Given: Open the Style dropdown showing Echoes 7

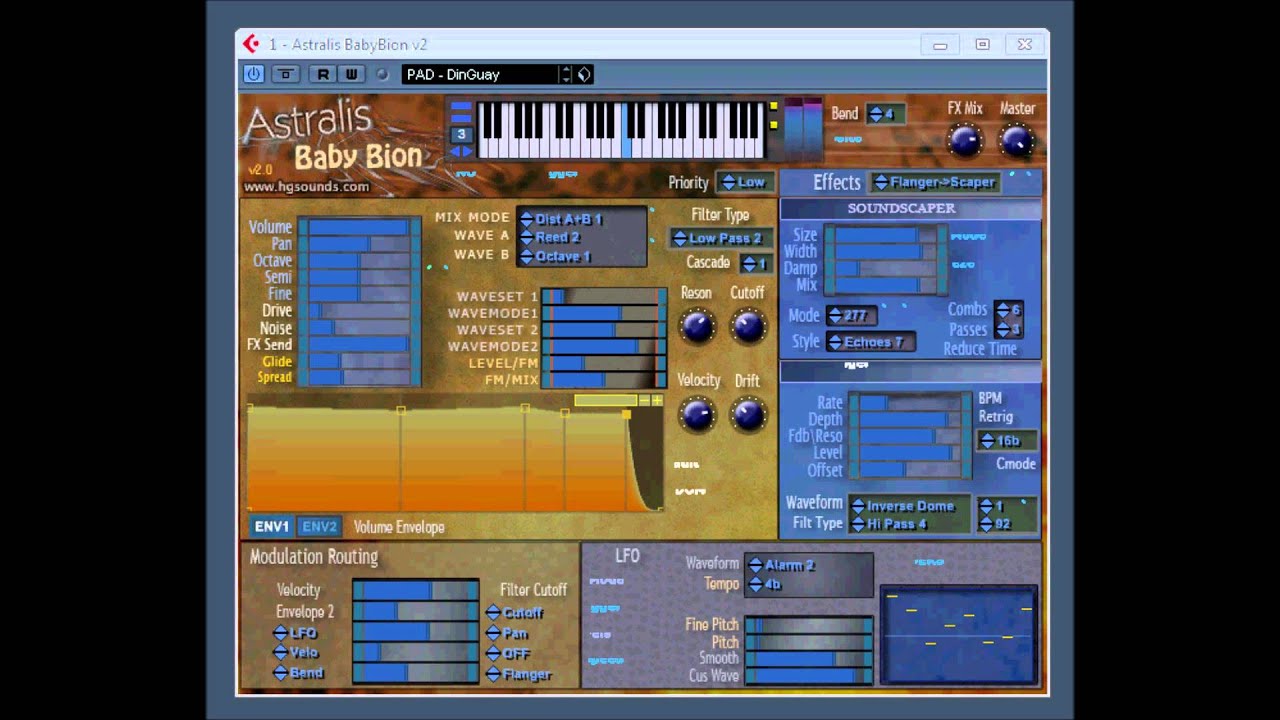Looking at the screenshot, I should pos(870,342).
